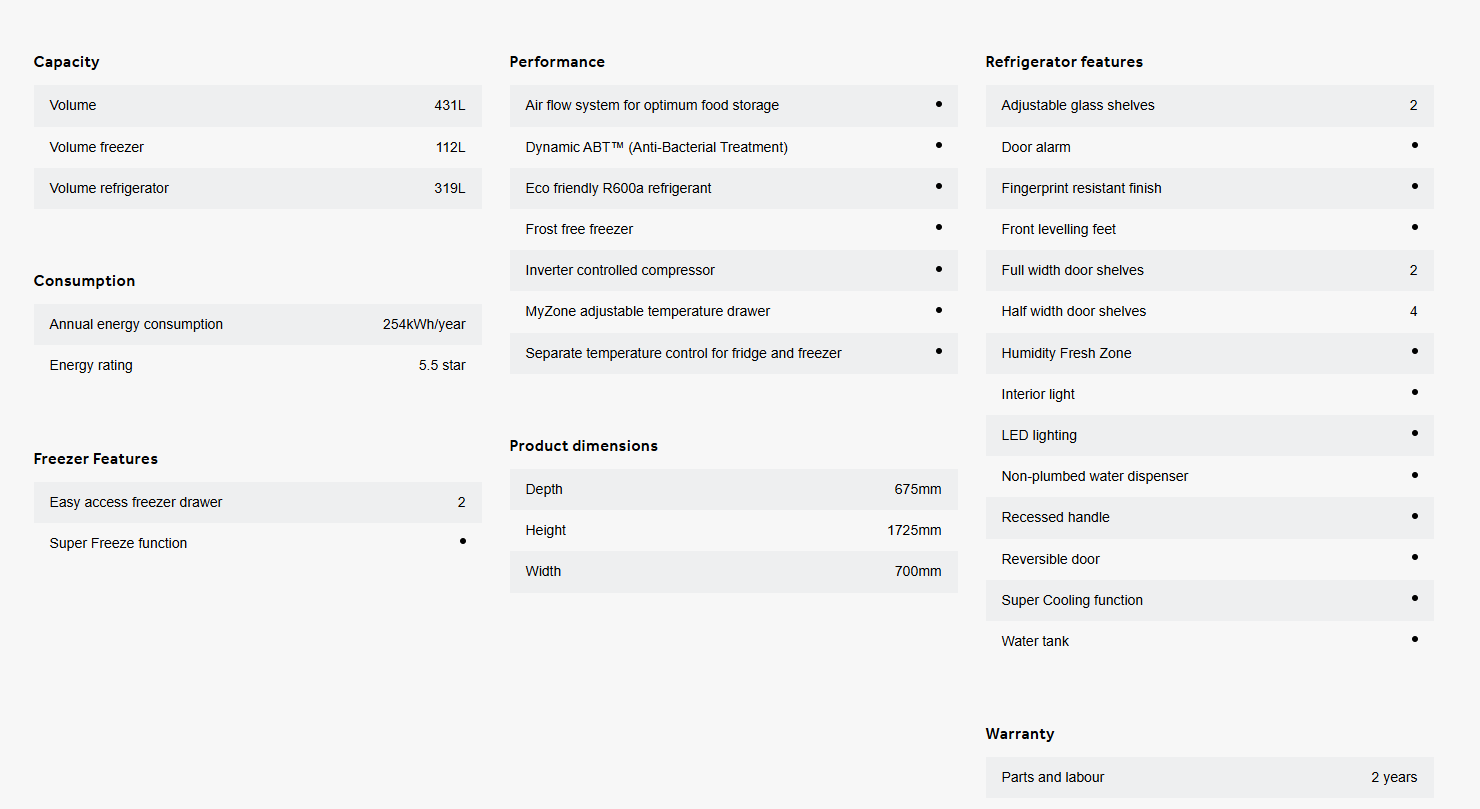
Task: Select the Annual energy consumption row
Action: click(x=257, y=324)
